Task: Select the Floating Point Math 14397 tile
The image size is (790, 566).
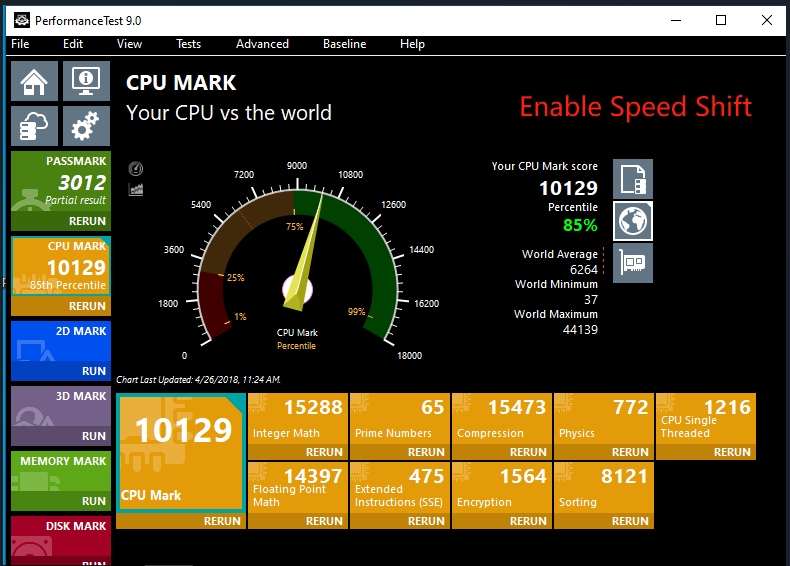Action: [x=298, y=488]
